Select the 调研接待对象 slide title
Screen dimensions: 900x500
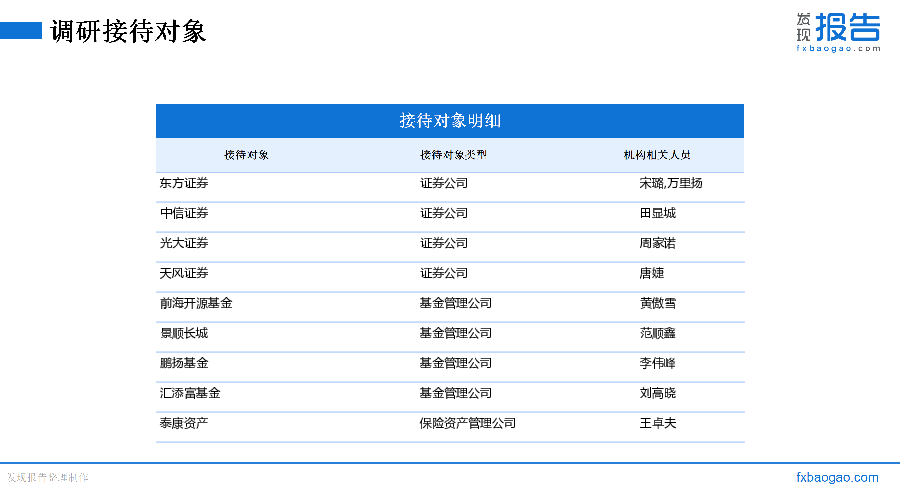[128, 31]
